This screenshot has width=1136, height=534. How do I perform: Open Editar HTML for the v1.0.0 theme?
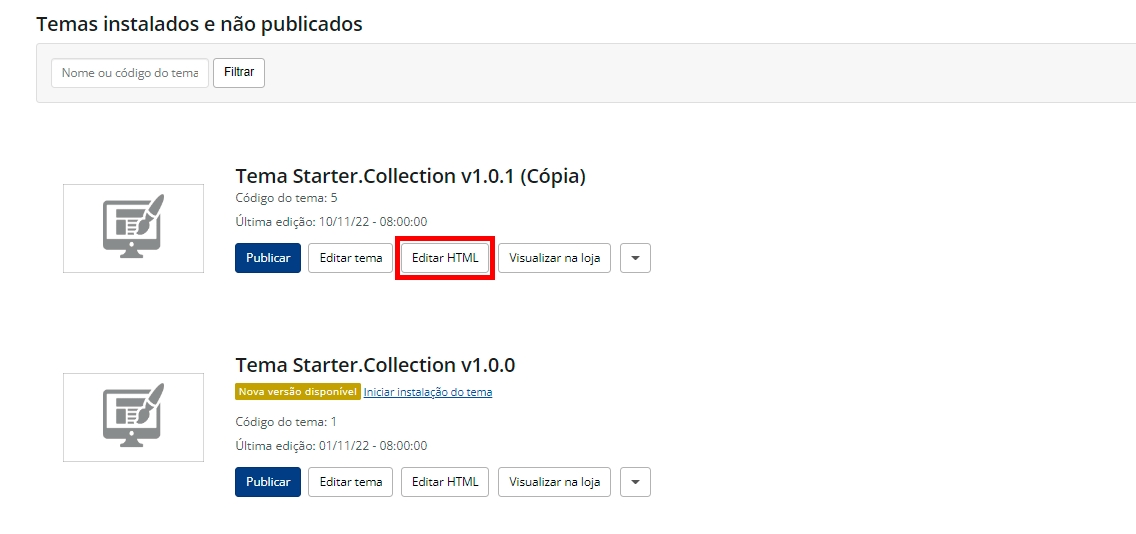[445, 482]
